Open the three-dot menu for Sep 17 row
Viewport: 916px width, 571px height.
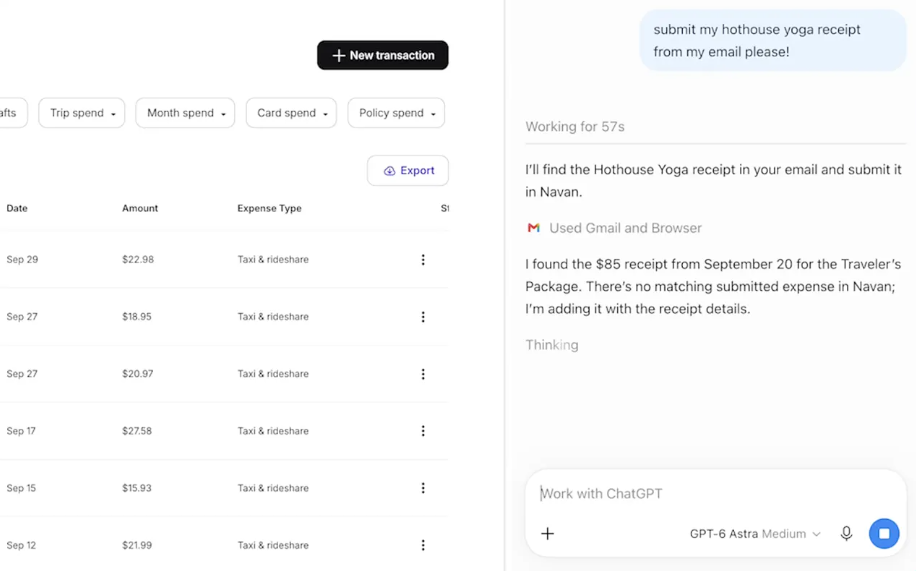(x=423, y=431)
